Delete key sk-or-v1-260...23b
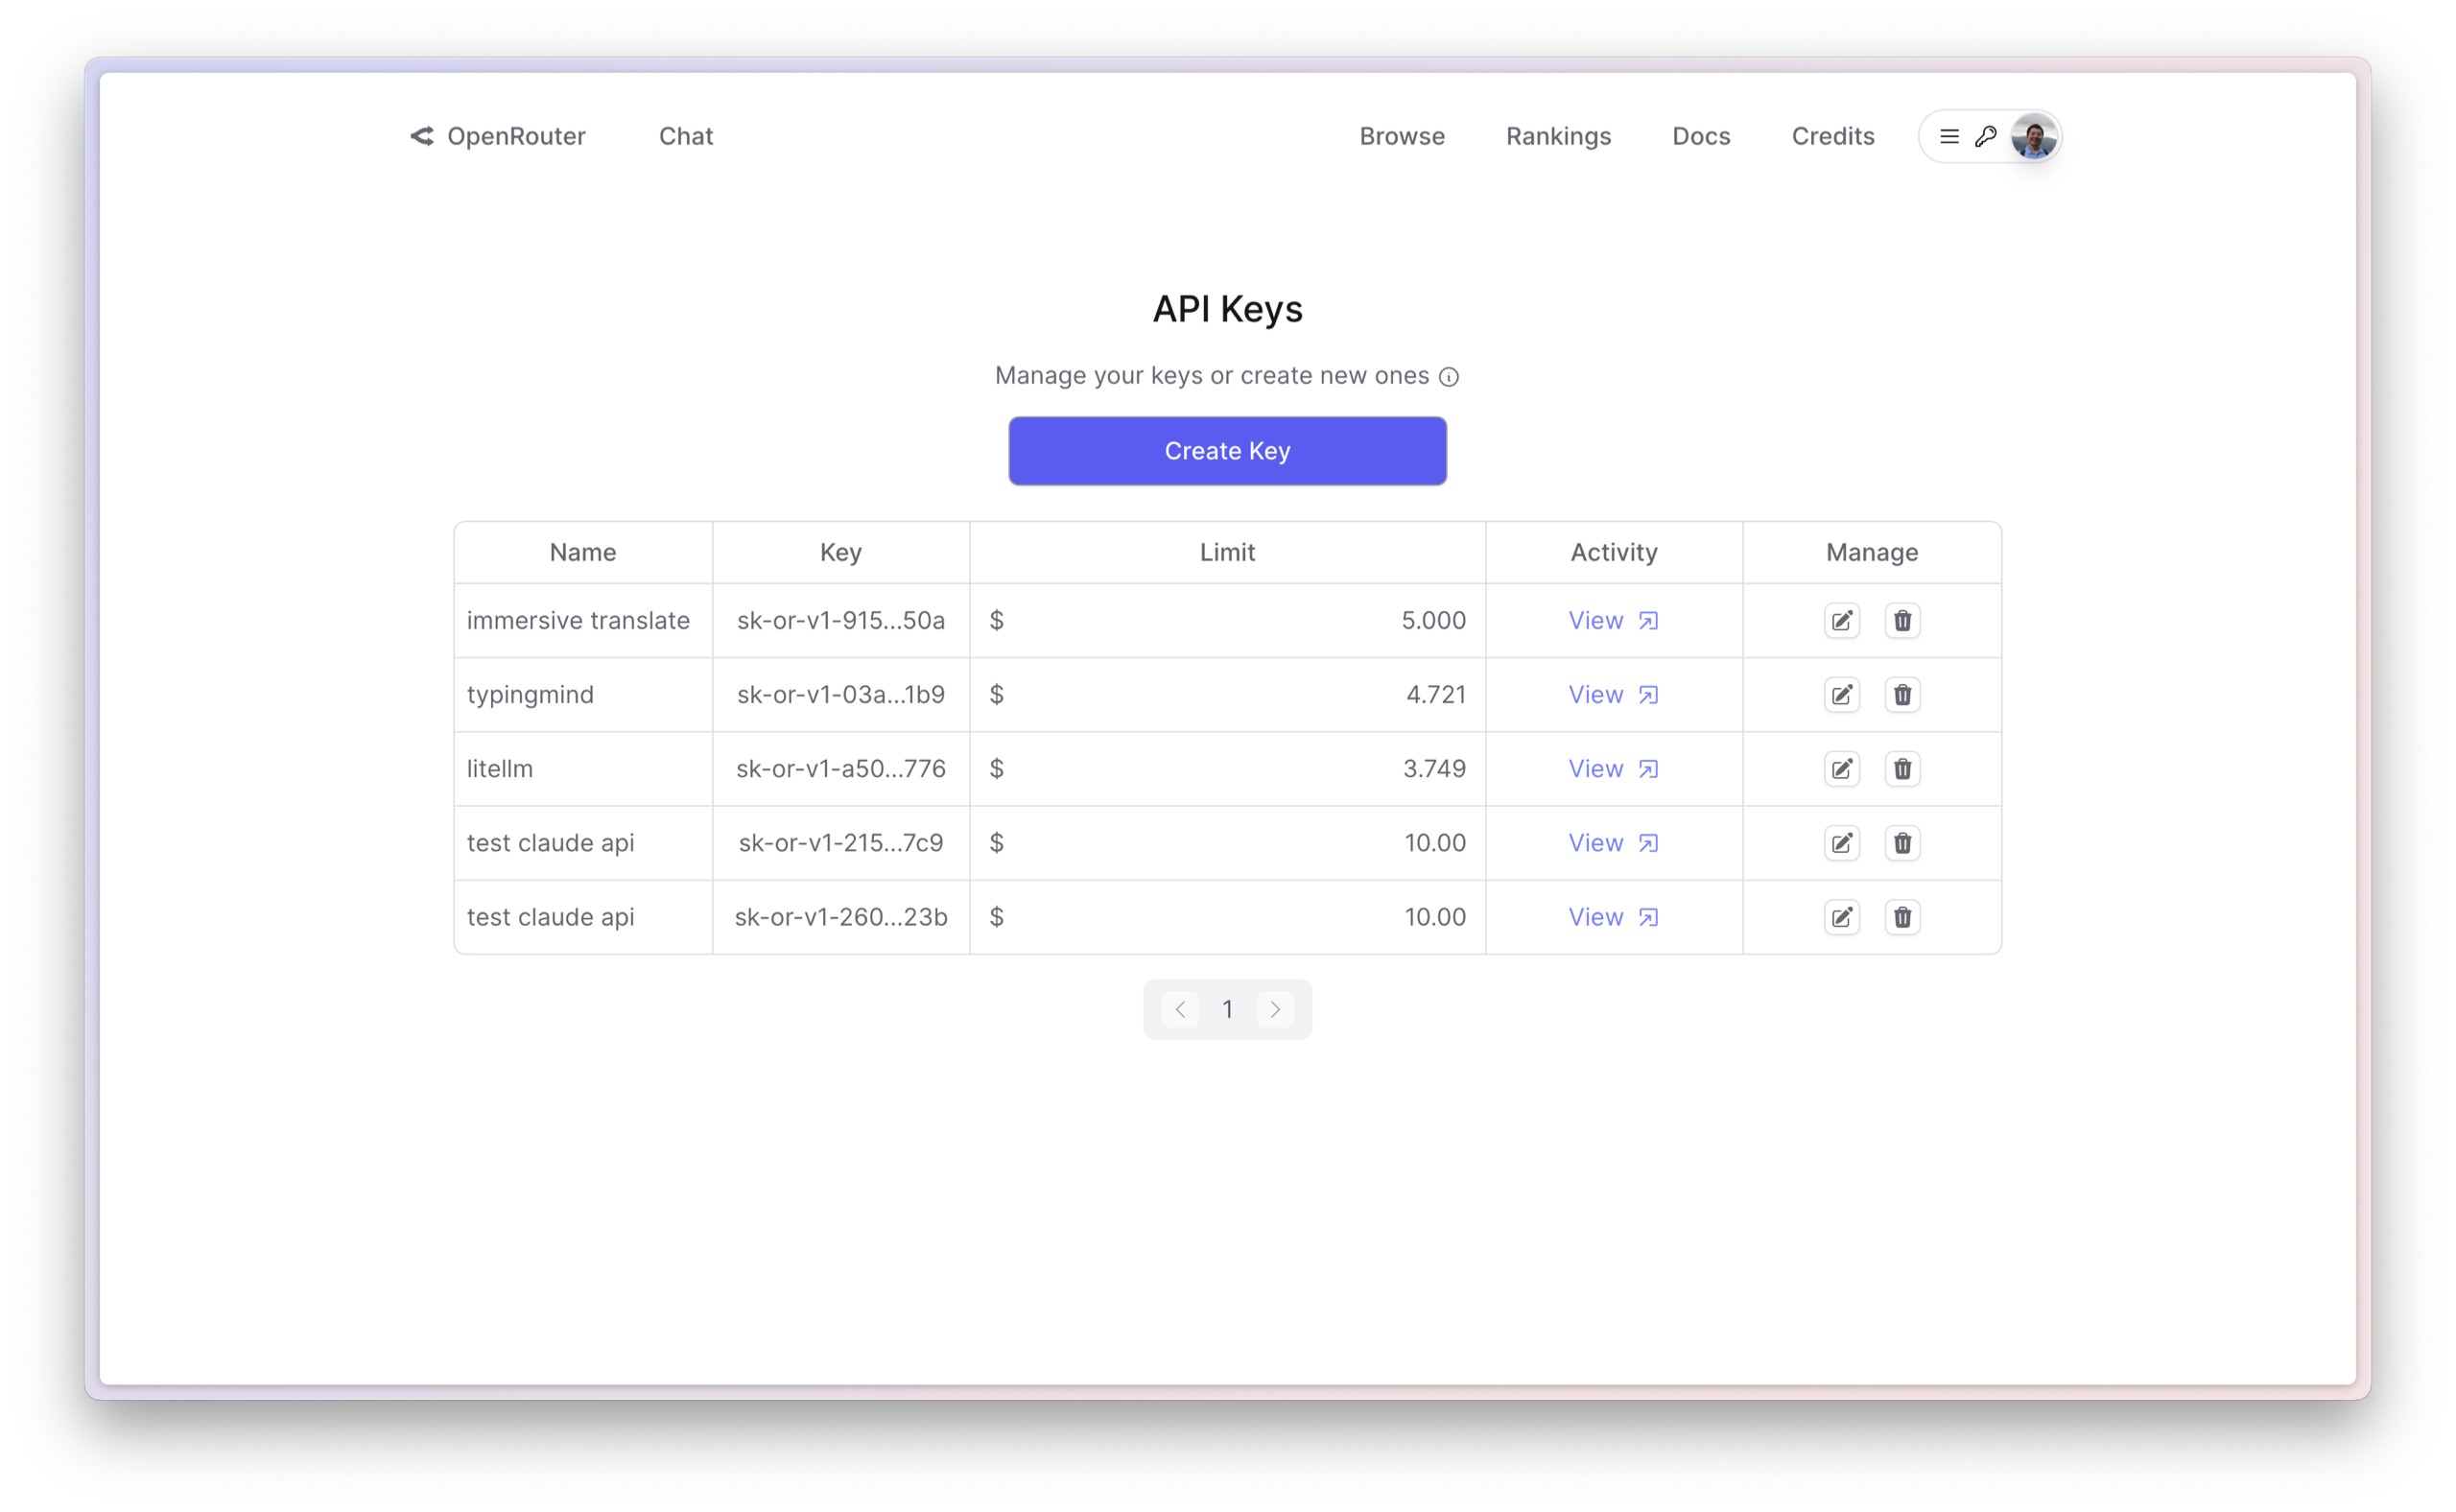This screenshot has width=2456, height=1512. pyautogui.click(x=1902, y=917)
